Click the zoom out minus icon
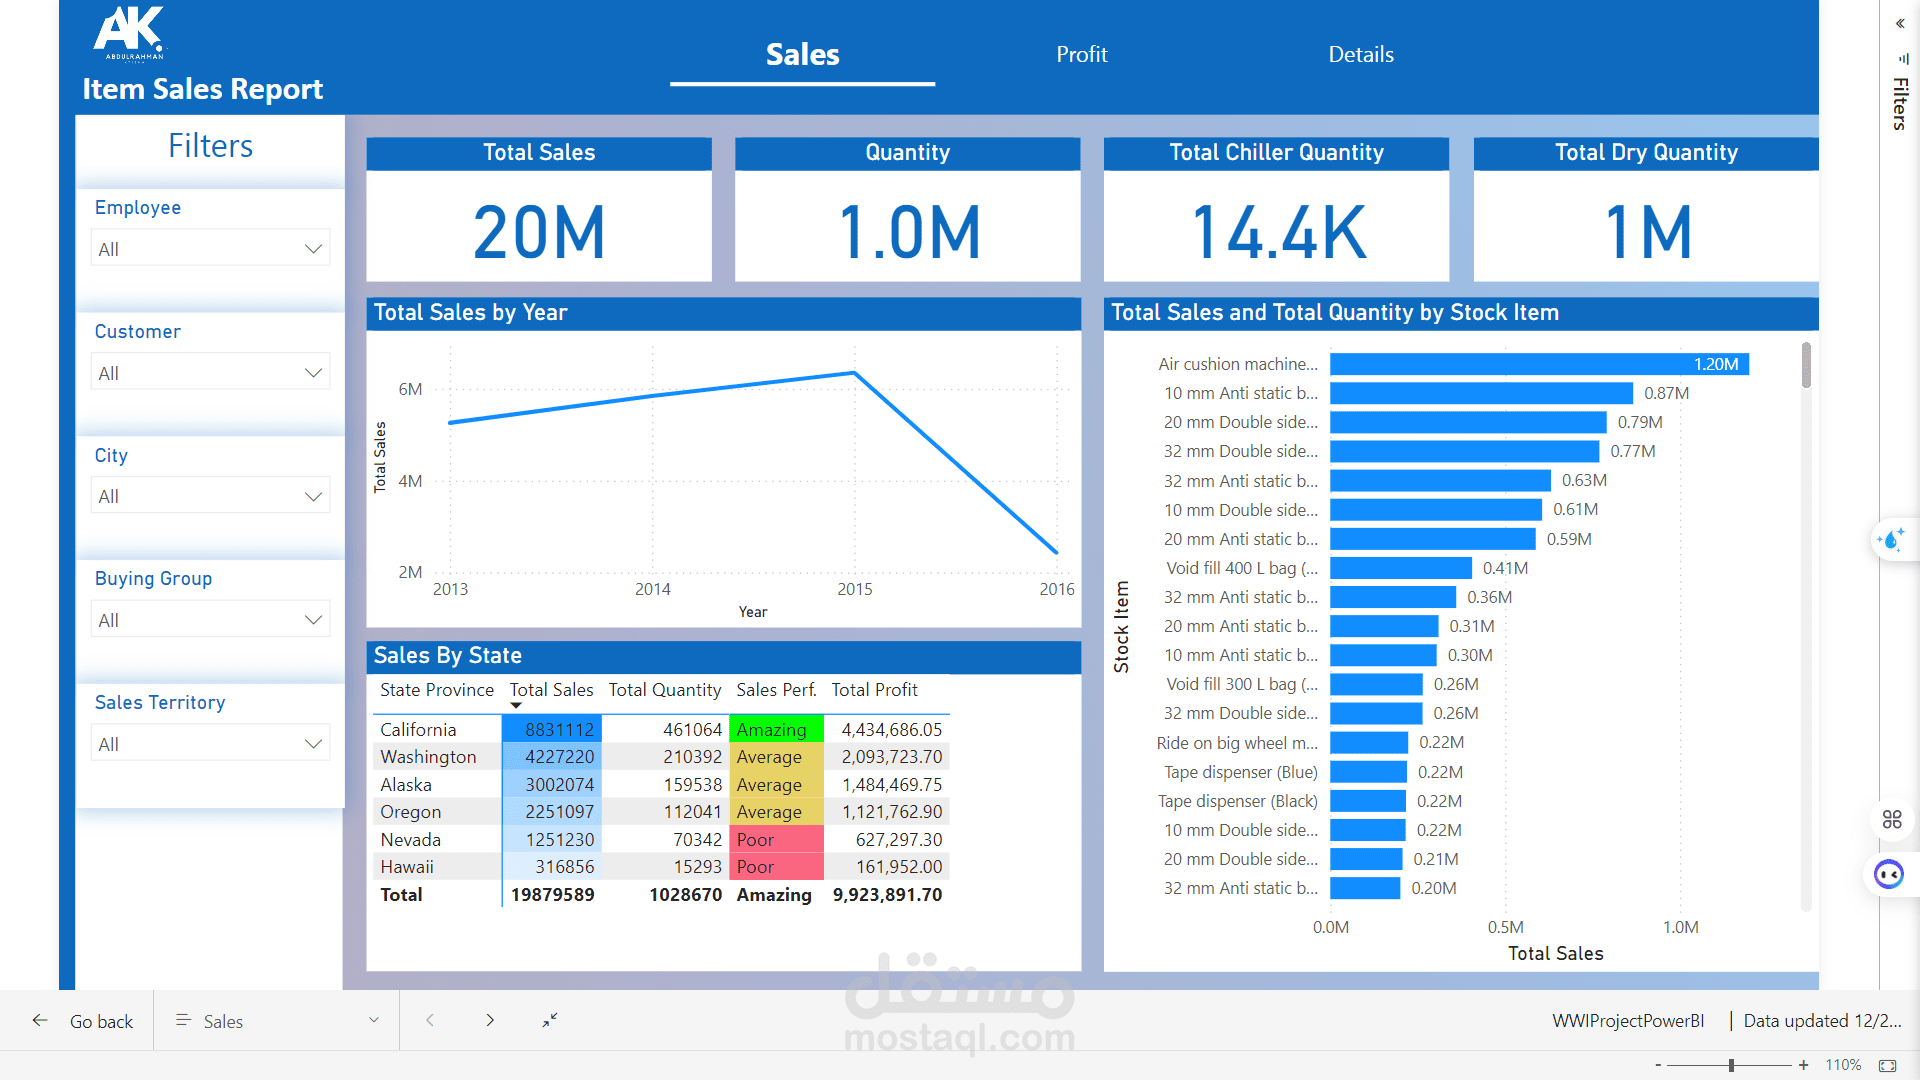This screenshot has width=1920, height=1080. tap(1658, 1066)
